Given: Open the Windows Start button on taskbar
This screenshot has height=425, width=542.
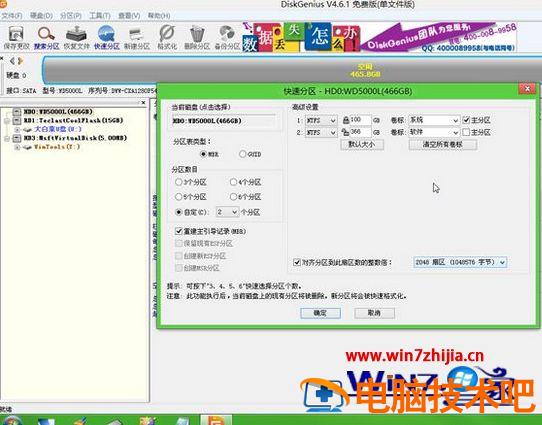Looking at the screenshot, I should click(x=11, y=421).
